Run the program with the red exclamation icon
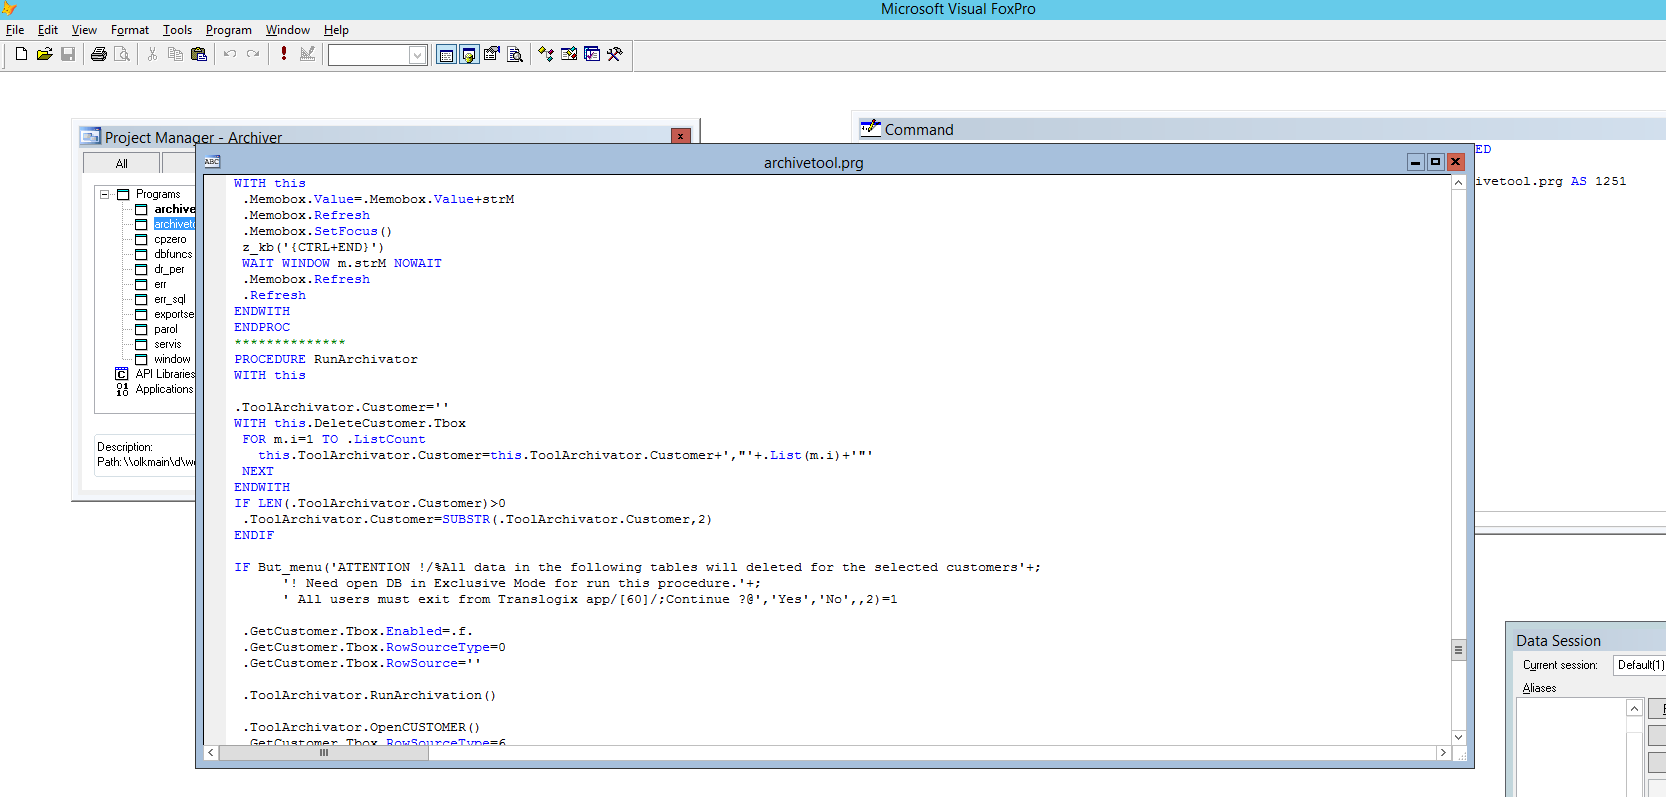1666x797 pixels. tap(284, 54)
